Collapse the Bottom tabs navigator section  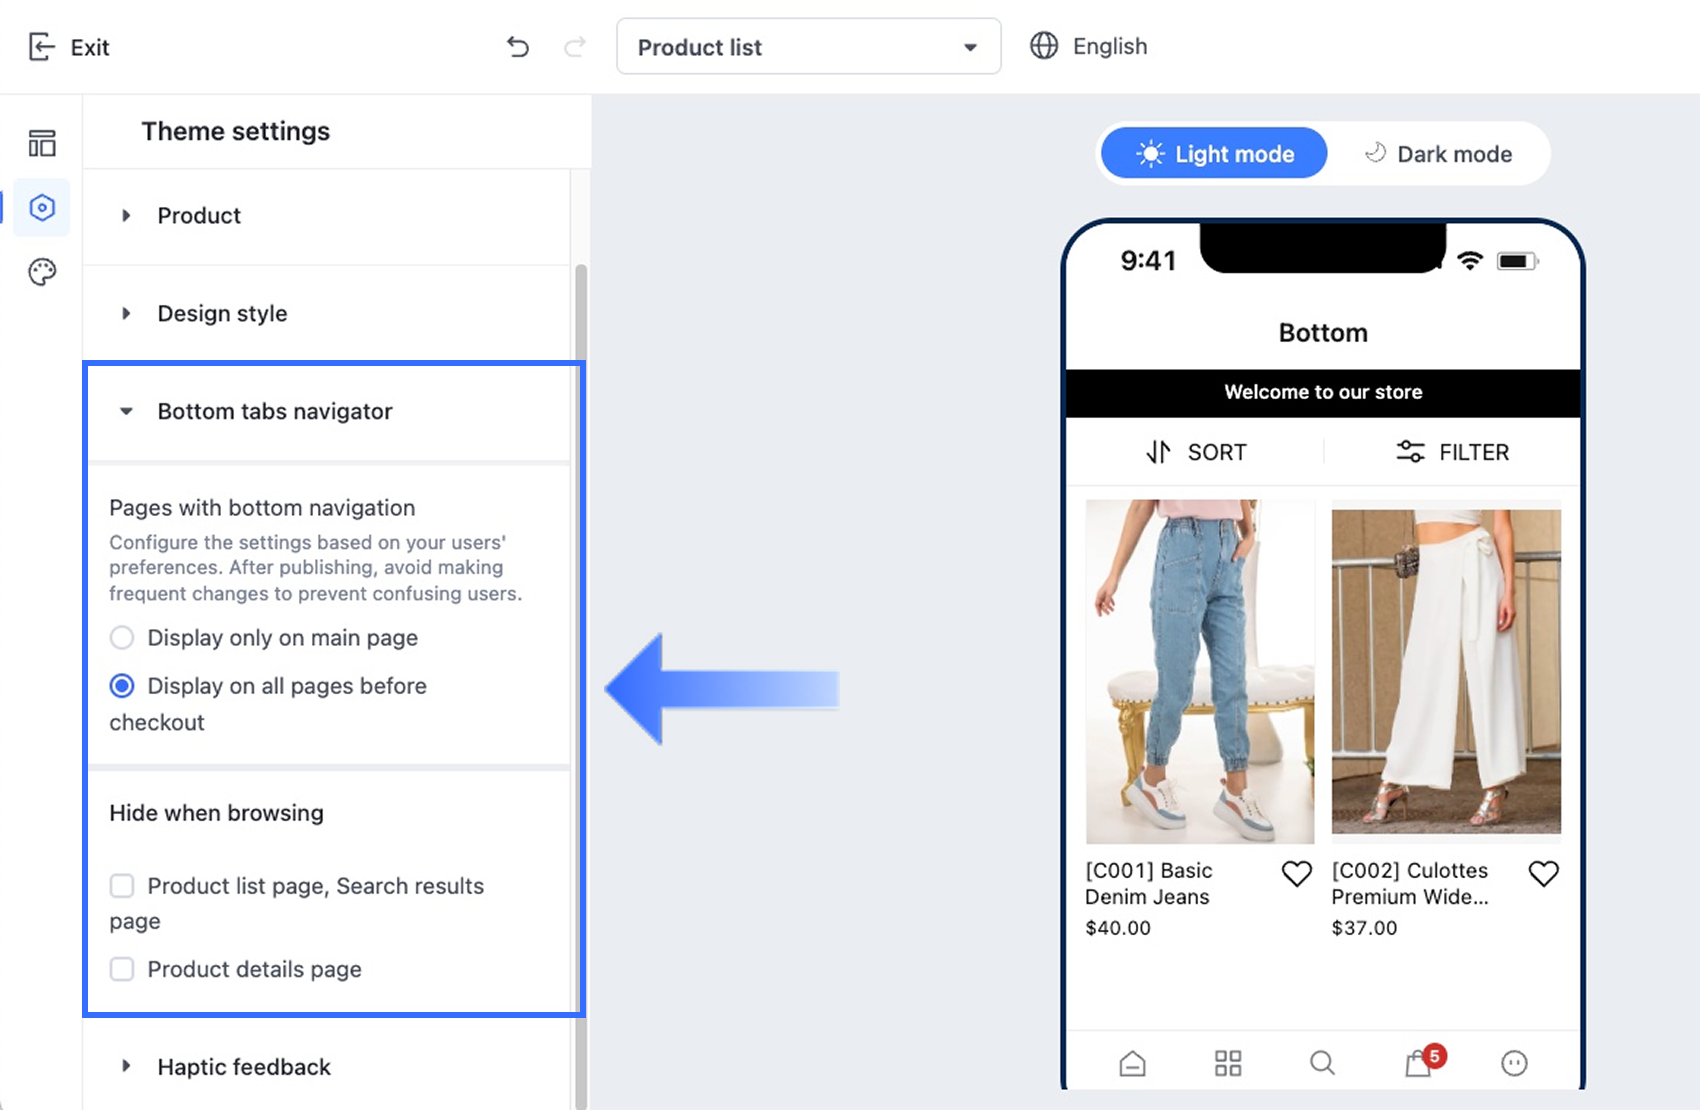click(x=327, y=412)
